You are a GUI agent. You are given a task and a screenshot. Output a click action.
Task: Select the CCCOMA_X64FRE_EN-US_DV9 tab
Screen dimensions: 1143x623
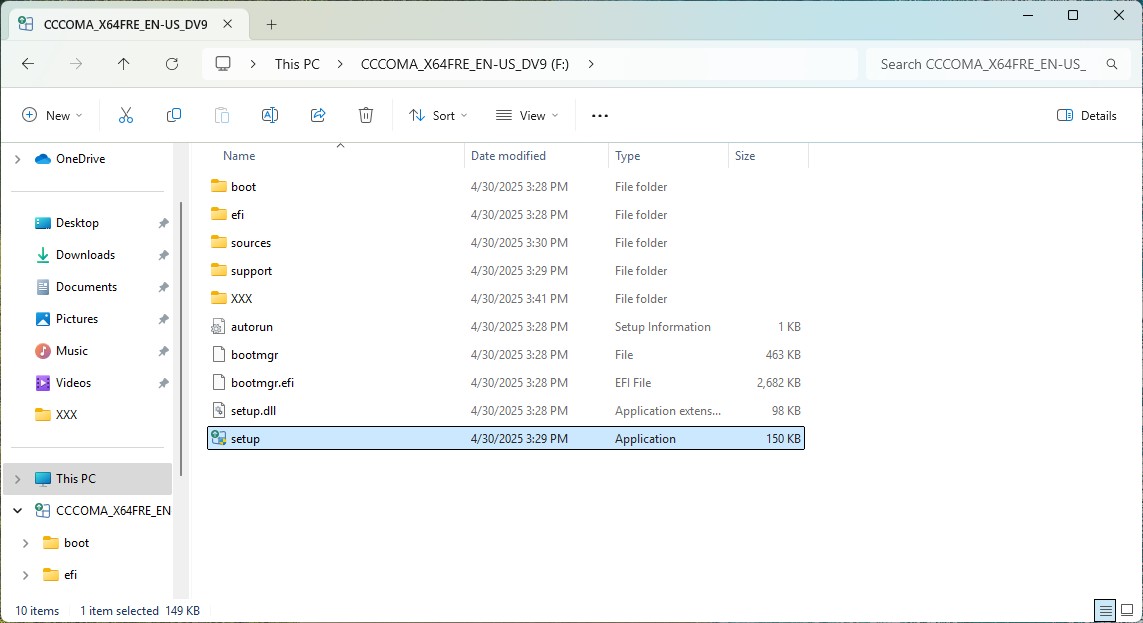125,24
